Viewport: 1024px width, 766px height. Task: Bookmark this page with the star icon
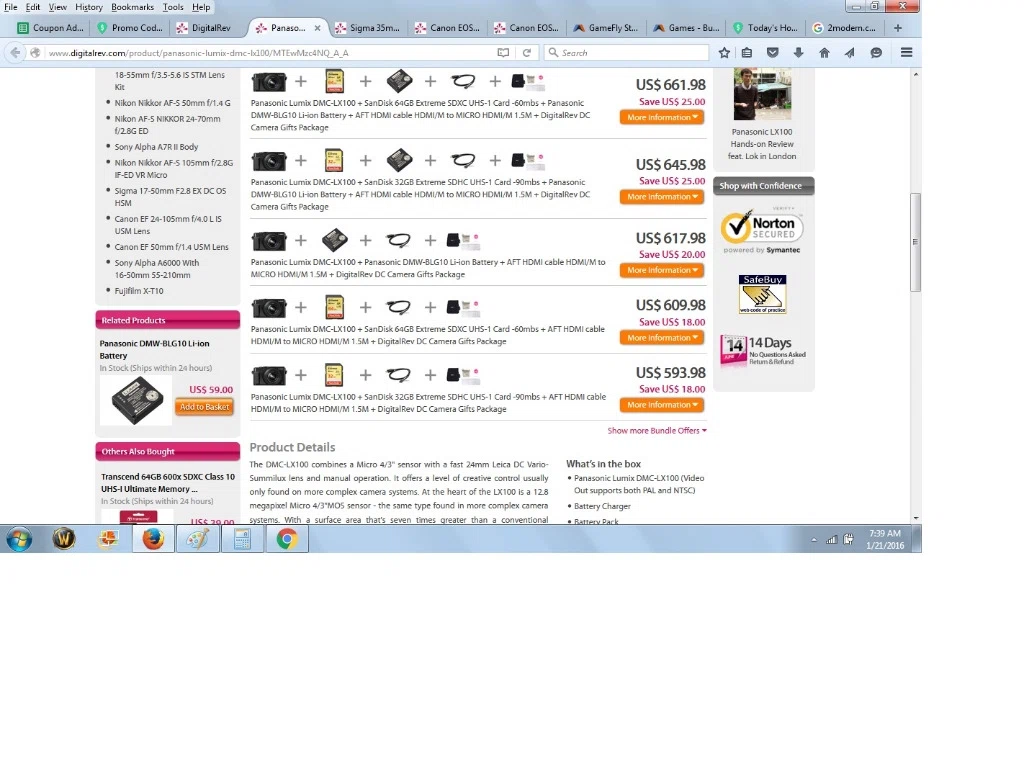point(724,53)
